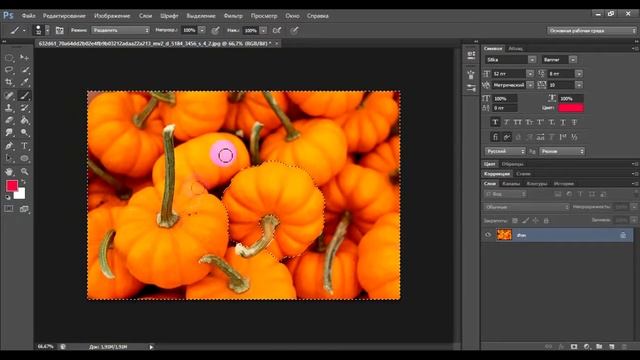The image size is (640, 360).
Task: Select the Pen tool
Action: pos(9,146)
